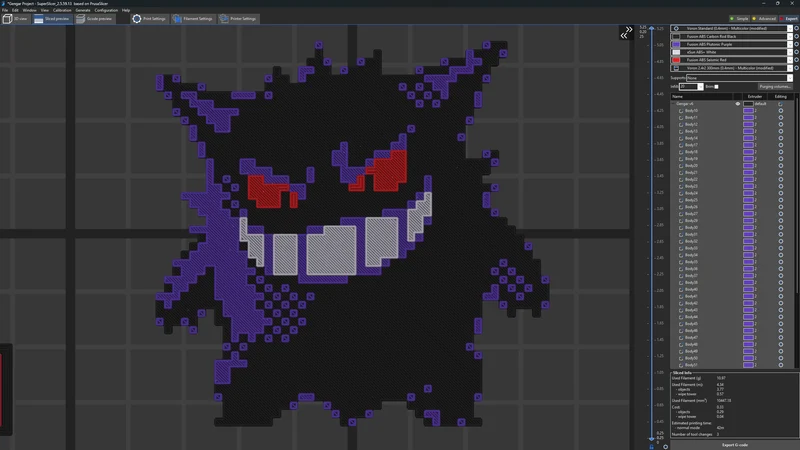Toggle the layer slider lock icon

point(652,446)
